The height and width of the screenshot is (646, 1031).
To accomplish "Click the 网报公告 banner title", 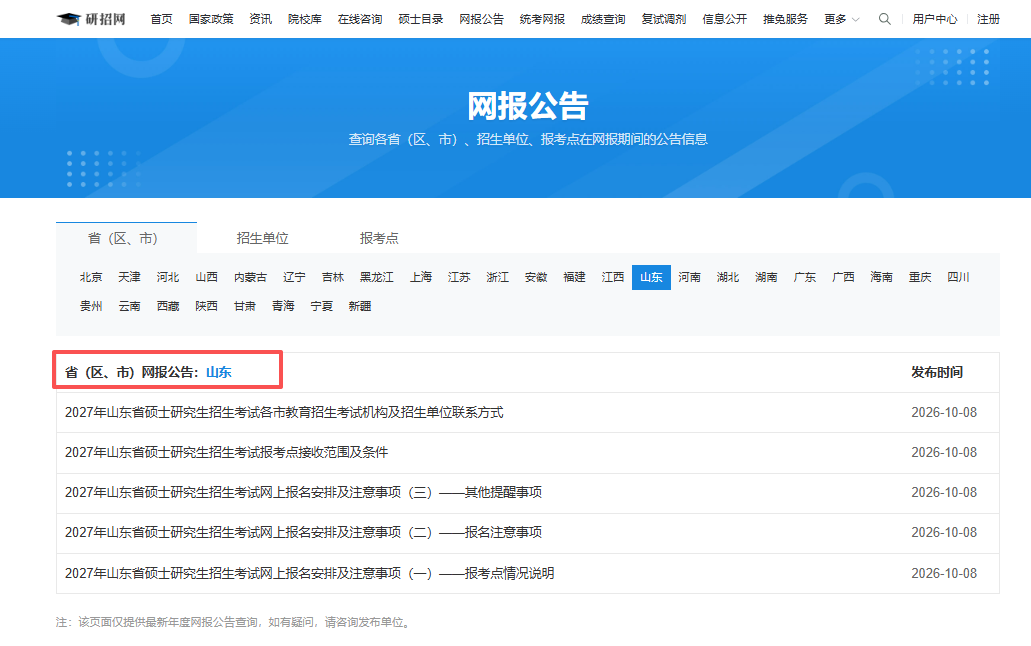I will pyautogui.click(x=528, y=105).
